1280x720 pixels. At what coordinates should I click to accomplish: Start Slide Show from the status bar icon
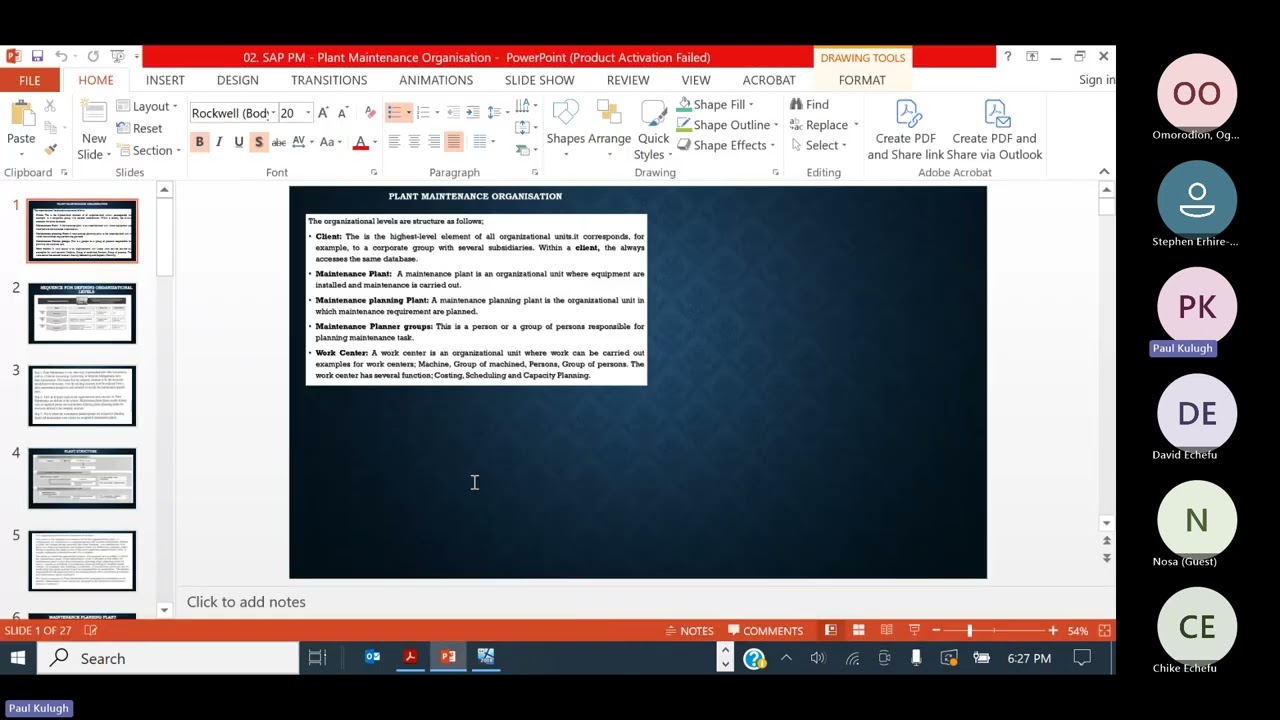914,630
